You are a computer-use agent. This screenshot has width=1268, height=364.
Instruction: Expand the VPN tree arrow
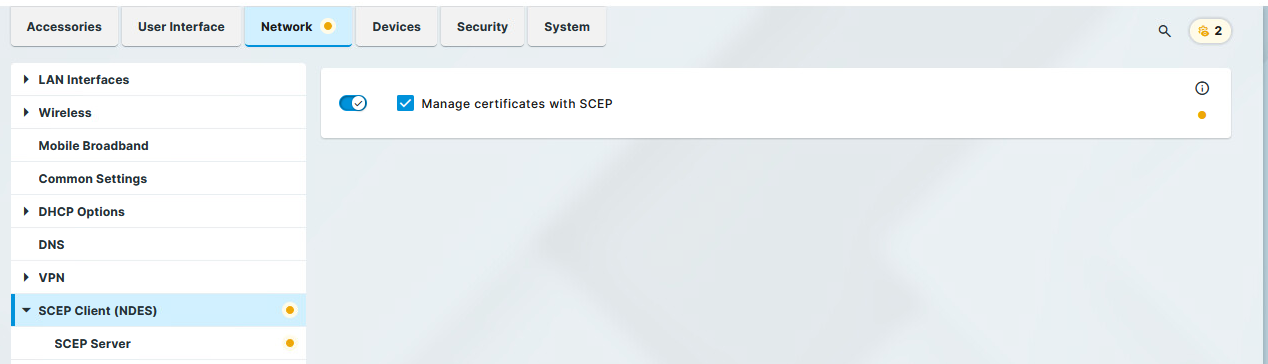click(x=26, y=277)
